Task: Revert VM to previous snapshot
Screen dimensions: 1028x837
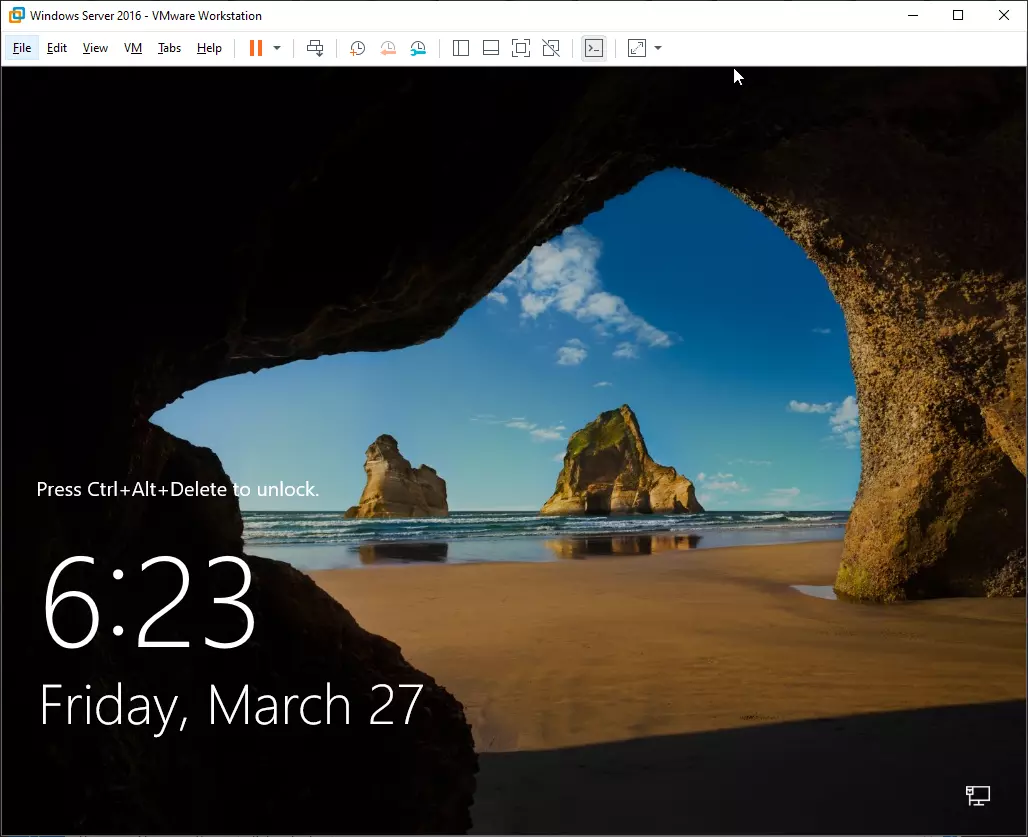Action: point(388,48)
